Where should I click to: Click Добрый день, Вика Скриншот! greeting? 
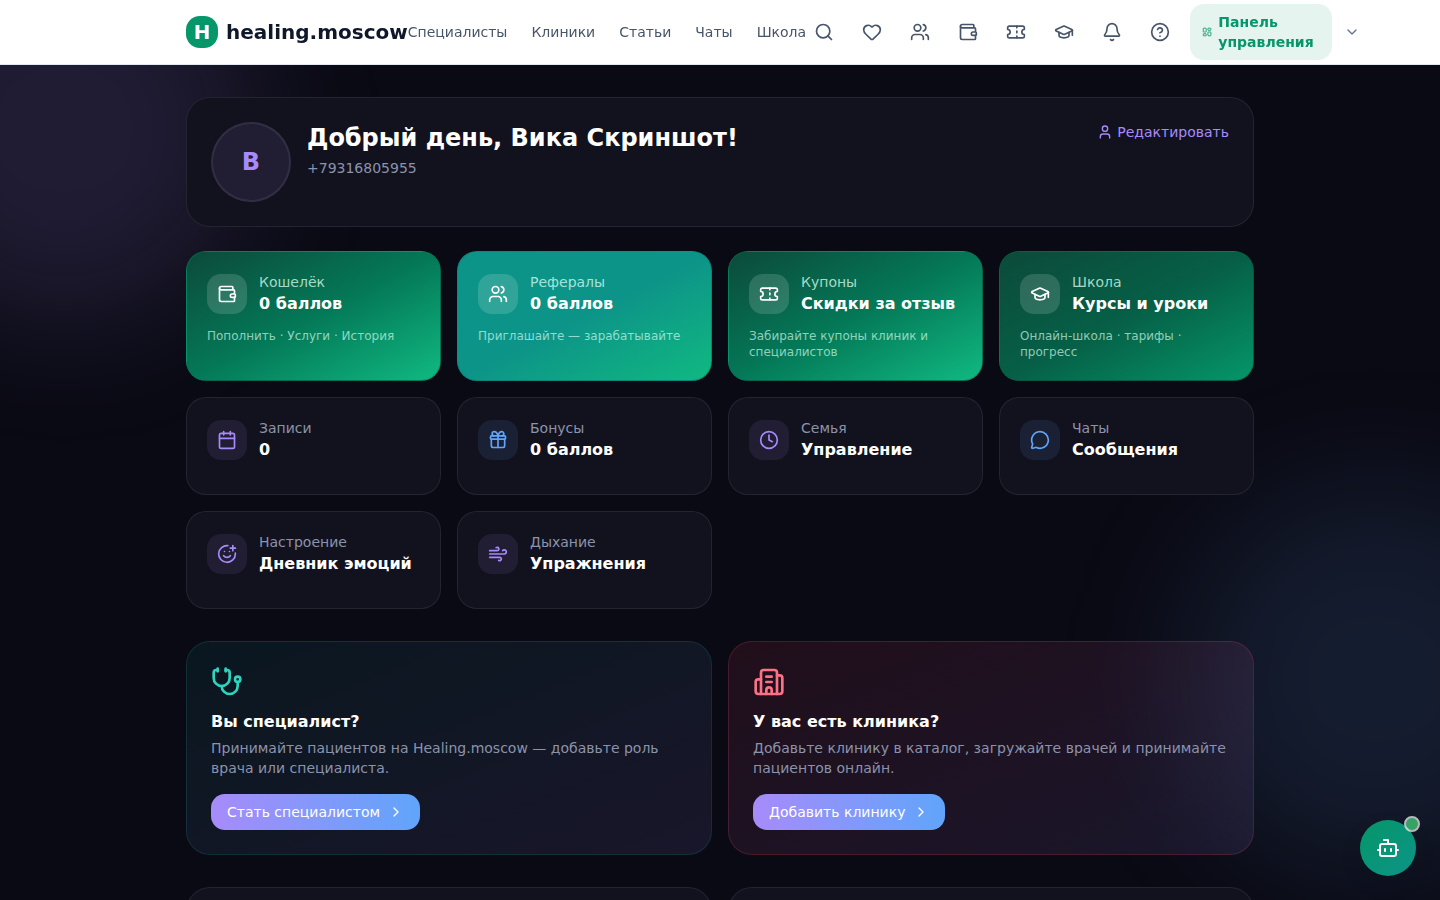pyautogui.click(x=522, y=137)
